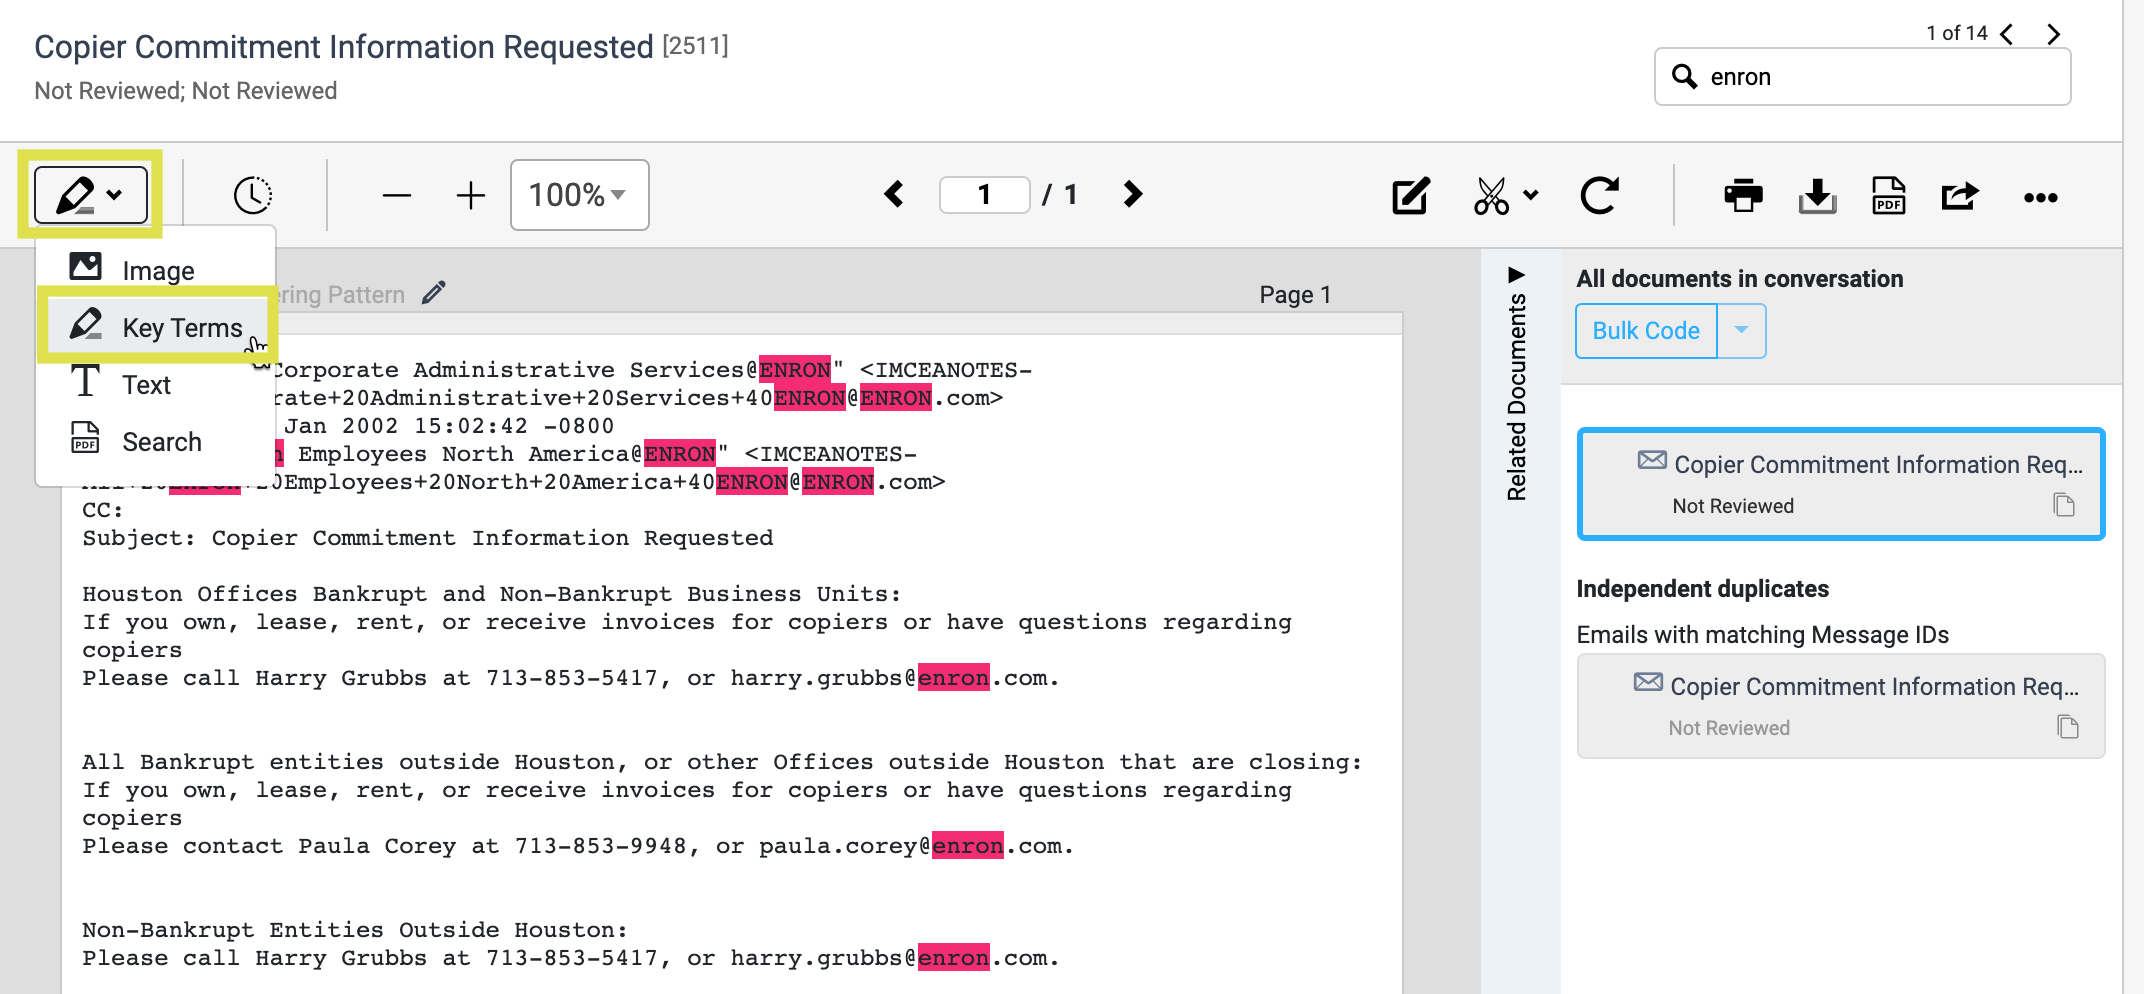Click 'Independent duplicates' heading
Image resolution: width=2144 pixels, height=994 pixels.
pyautogui.click(x=1702, y=589)
